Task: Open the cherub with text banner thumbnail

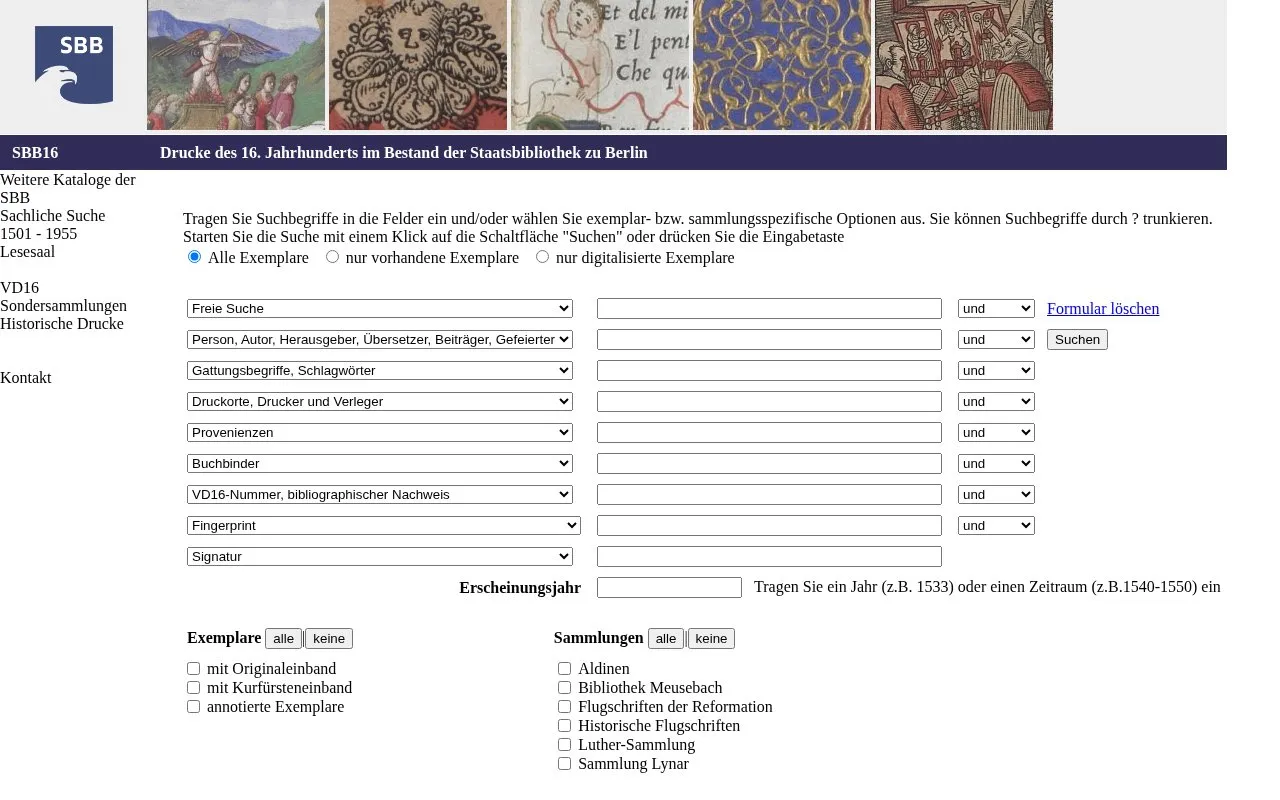Action: (600, 65)
